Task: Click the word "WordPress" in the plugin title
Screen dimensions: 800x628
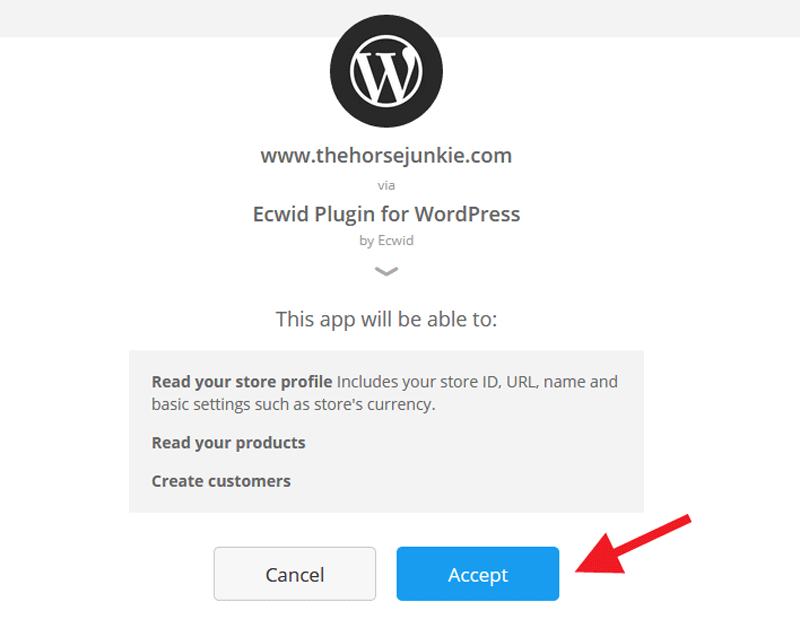Action: (467, 214)
